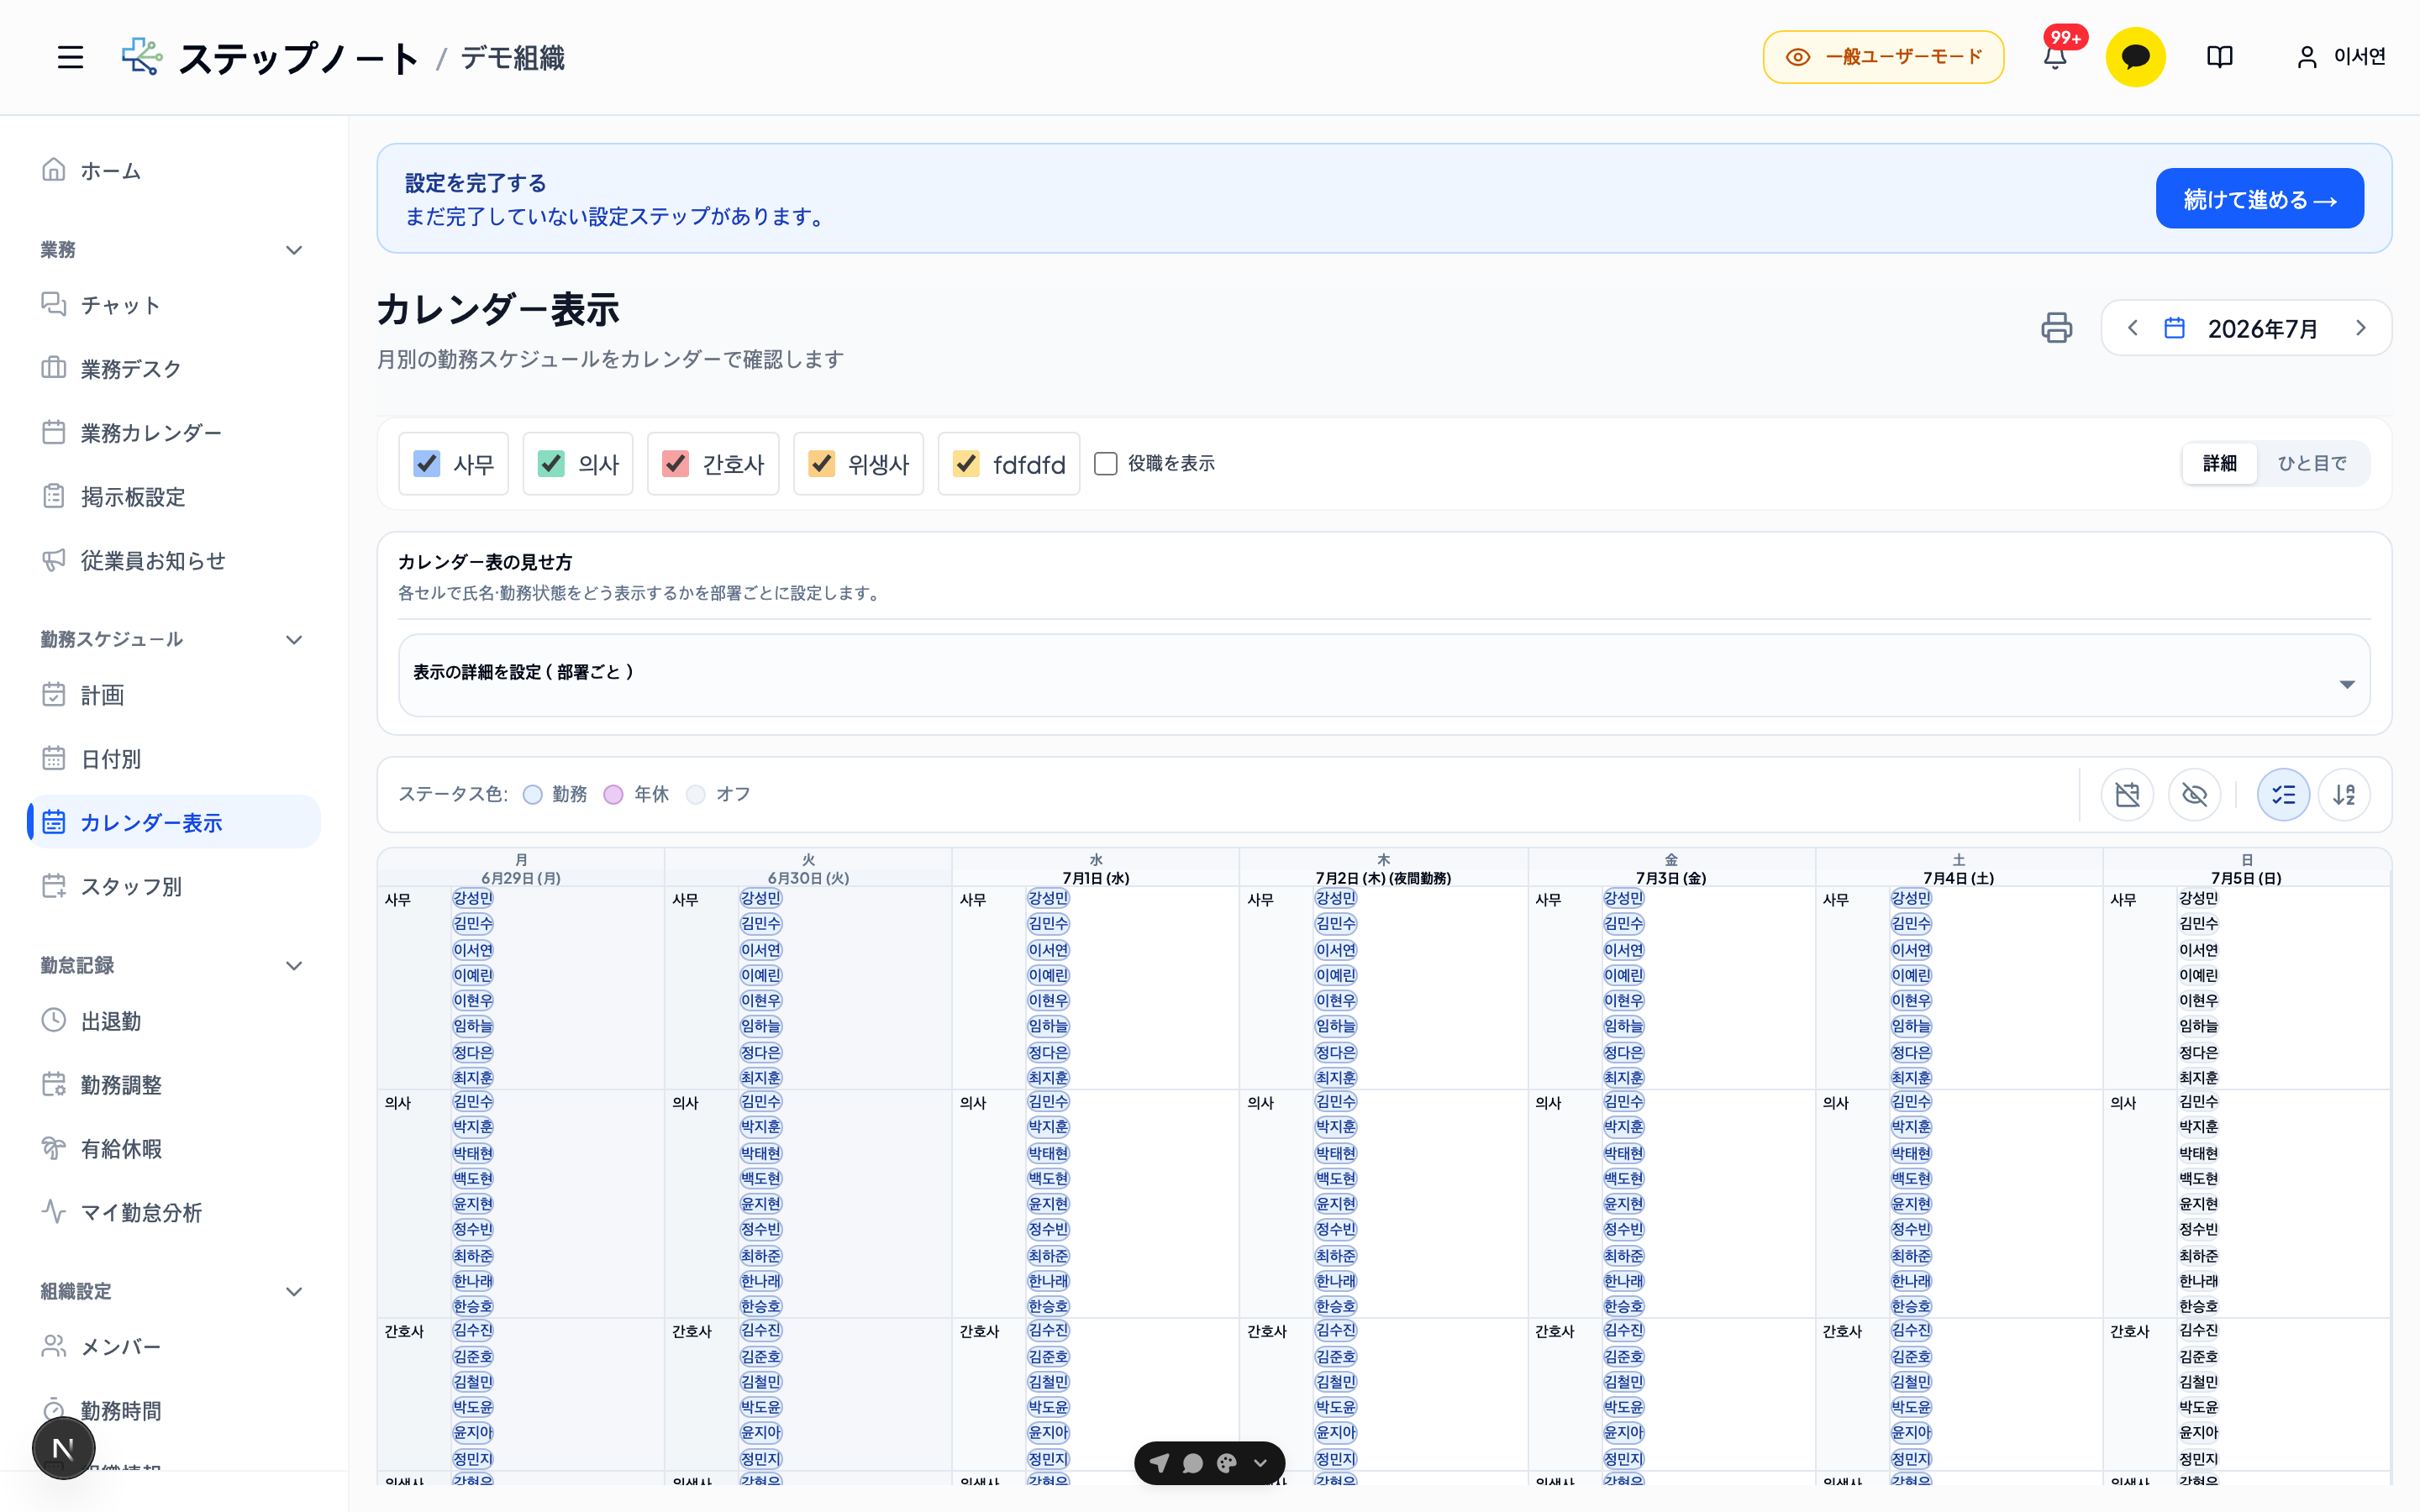Toggle 一般ユーザーモード button

coord(1883,57)
